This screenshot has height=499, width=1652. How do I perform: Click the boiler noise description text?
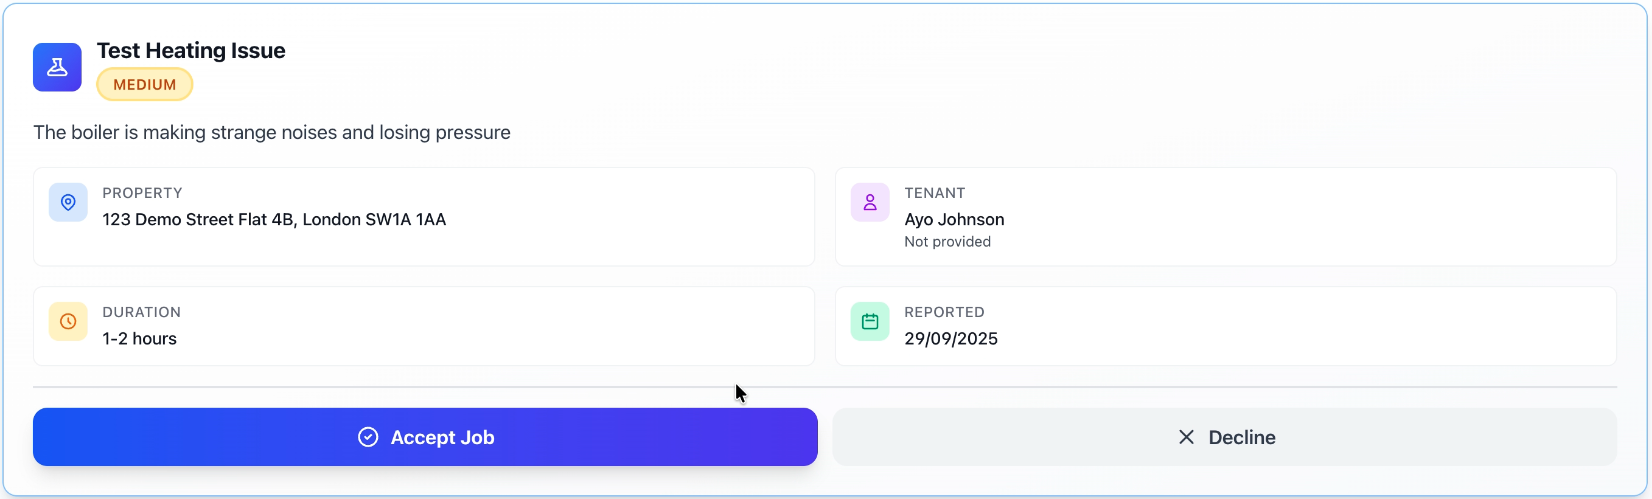pyautogui.click(x=272, y=133)
